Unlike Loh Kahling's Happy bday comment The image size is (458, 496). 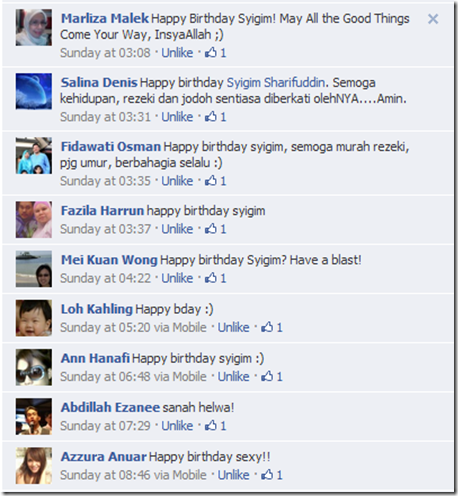point(233,327)
